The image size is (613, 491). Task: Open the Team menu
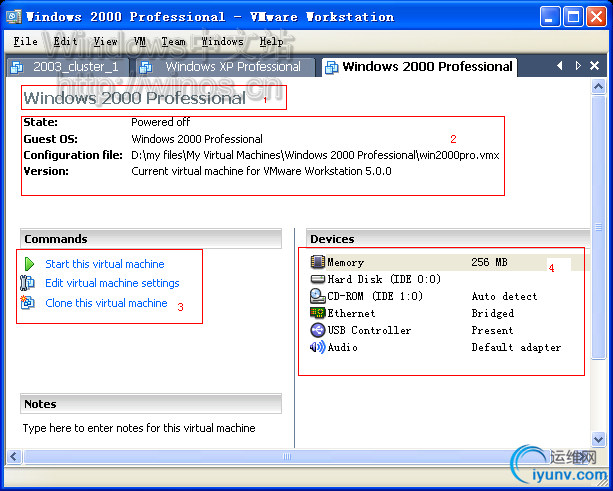coord(173,41)
